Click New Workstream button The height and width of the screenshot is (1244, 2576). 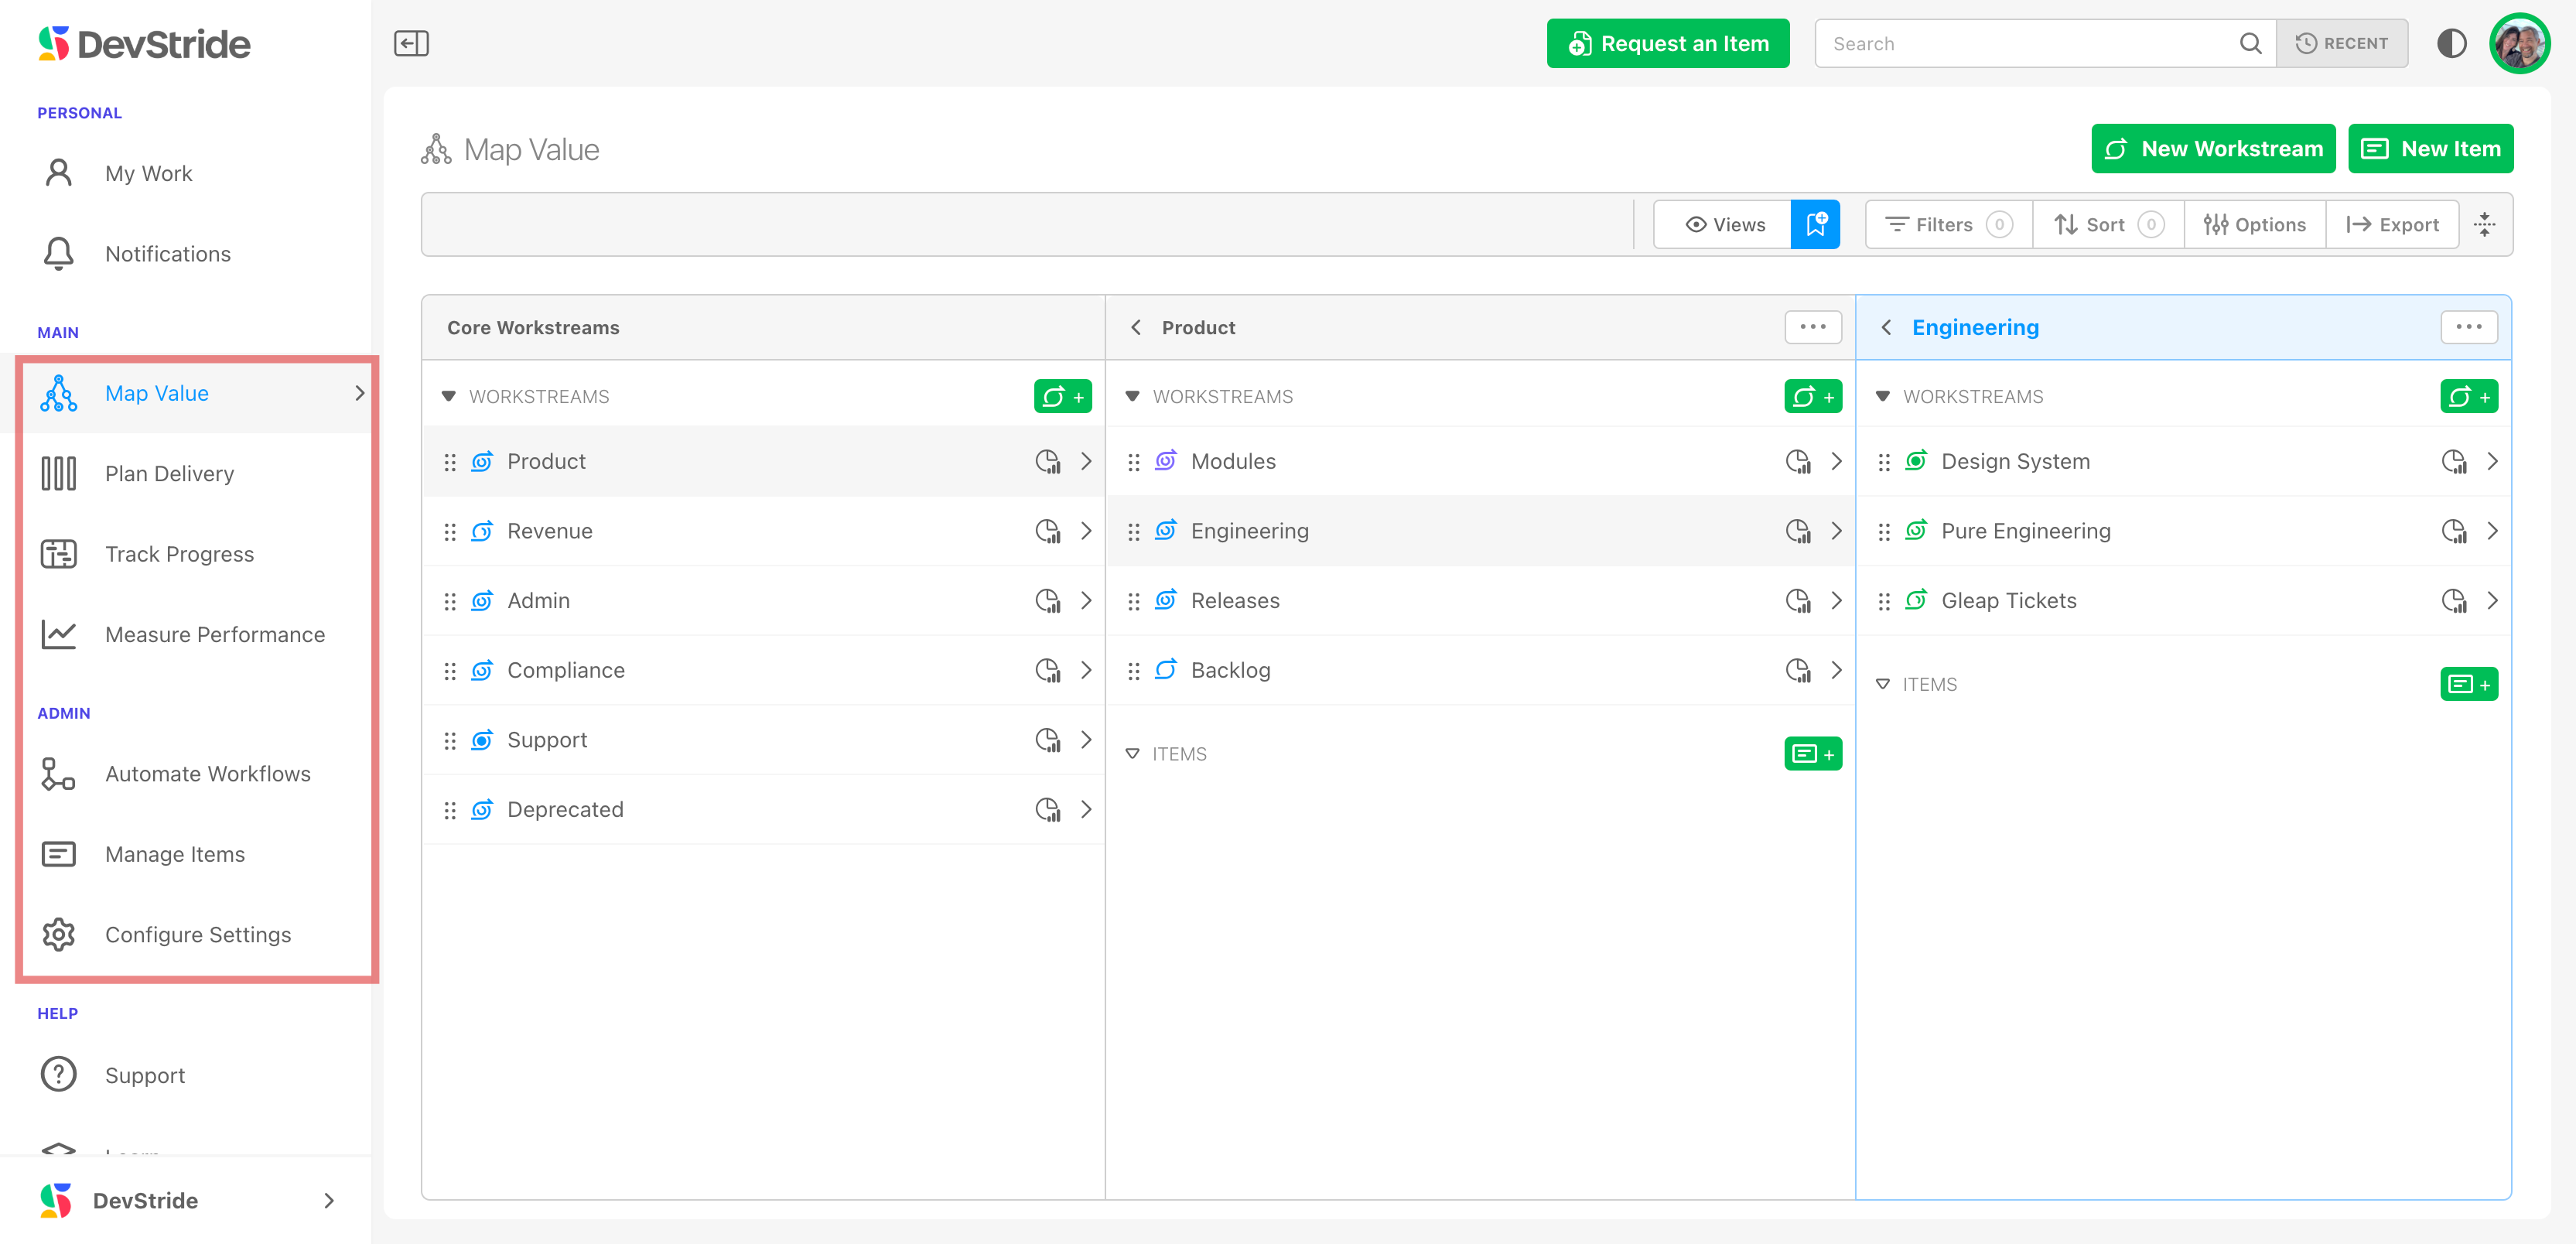(x=2212, y=148)
